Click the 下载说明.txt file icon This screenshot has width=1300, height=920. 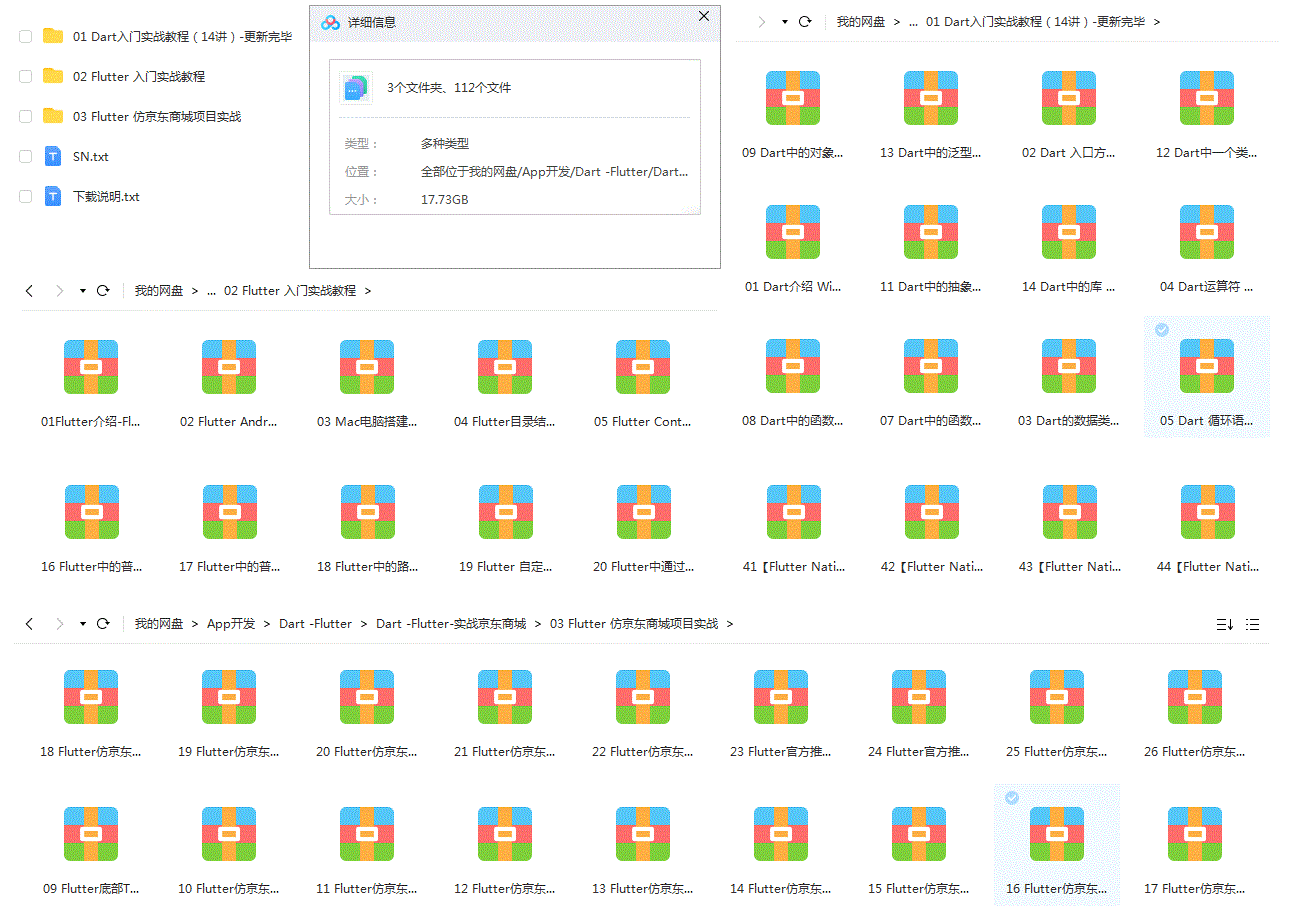(53, 196)
